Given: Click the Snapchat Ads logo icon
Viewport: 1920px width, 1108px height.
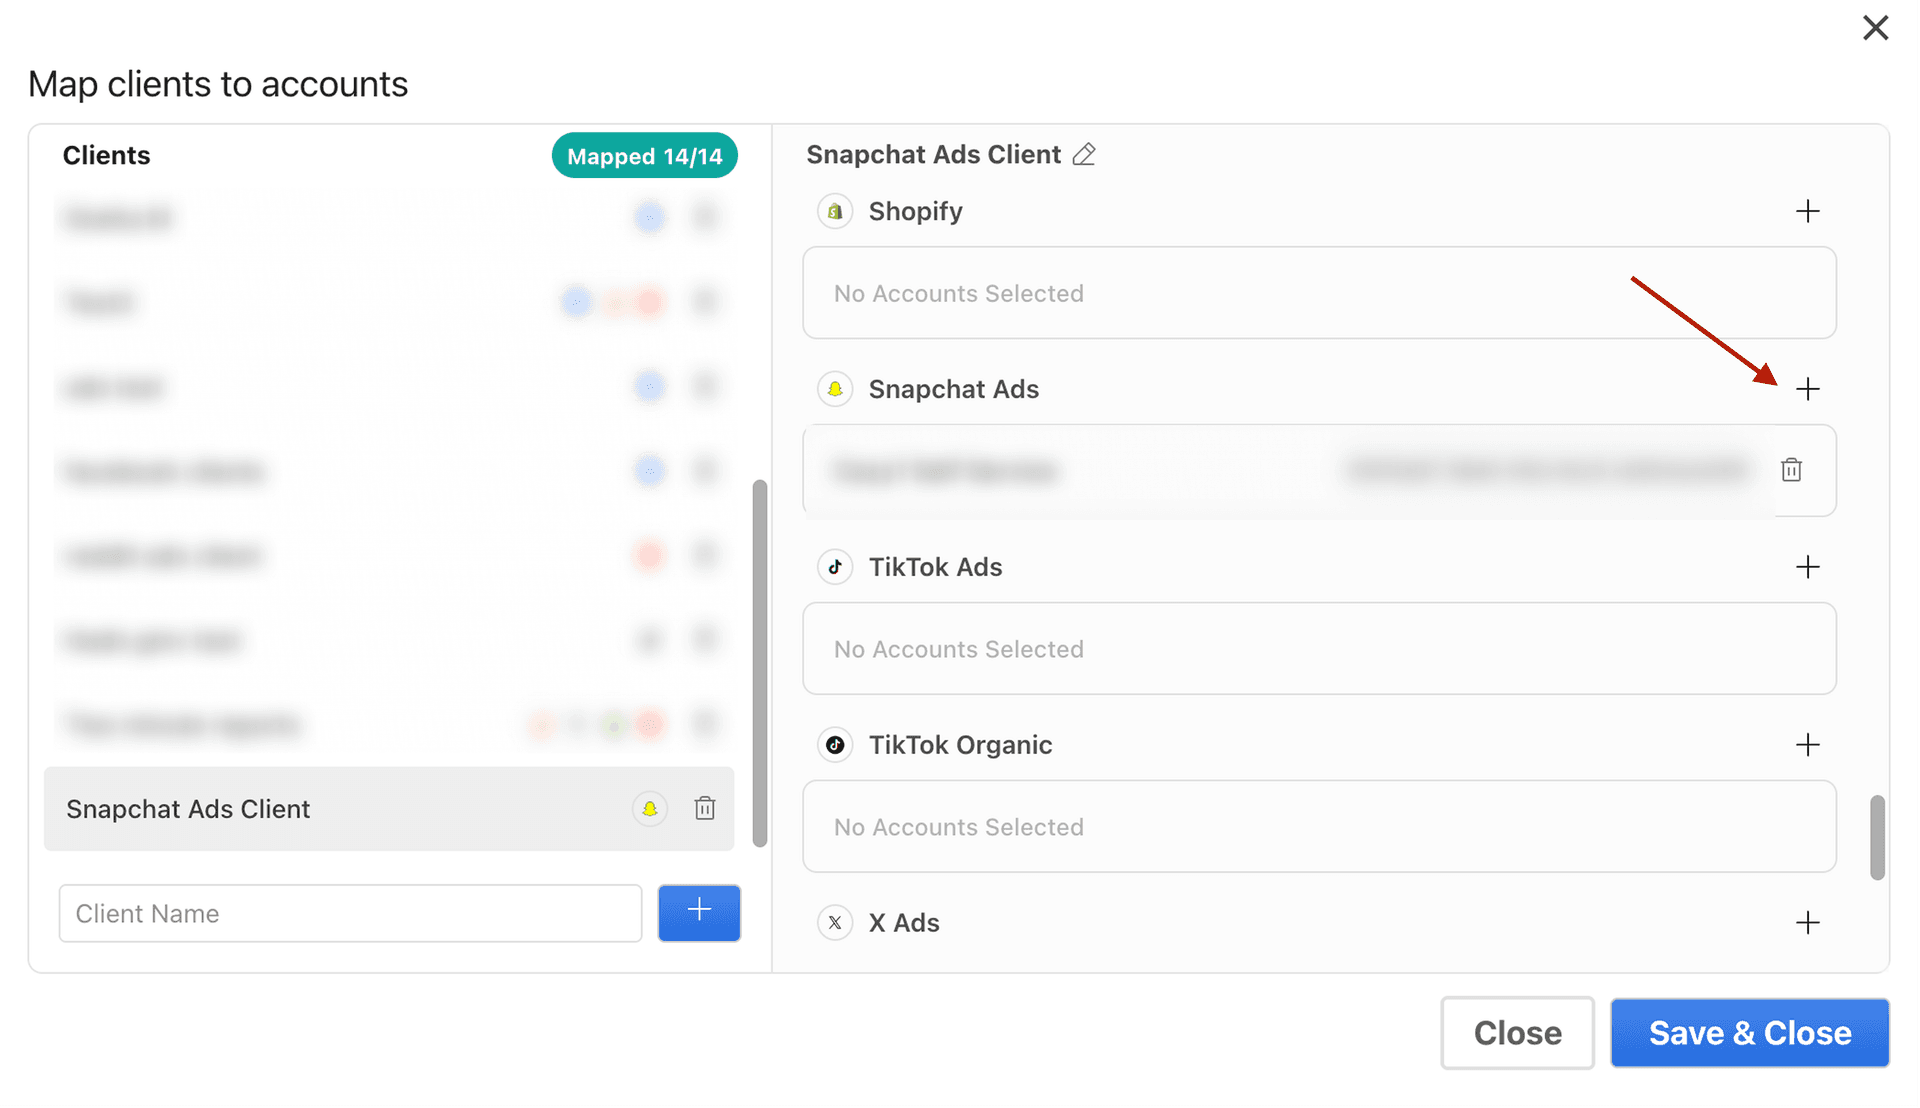Looking at the screenshot, I should [x=835, y=389].
